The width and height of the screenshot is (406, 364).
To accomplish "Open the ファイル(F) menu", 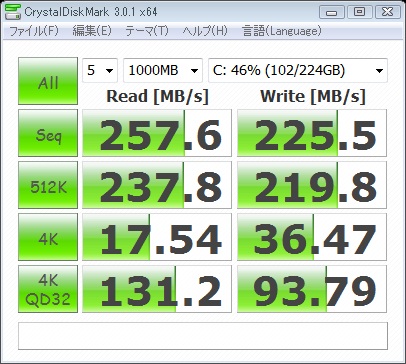I will pos(34,31).
